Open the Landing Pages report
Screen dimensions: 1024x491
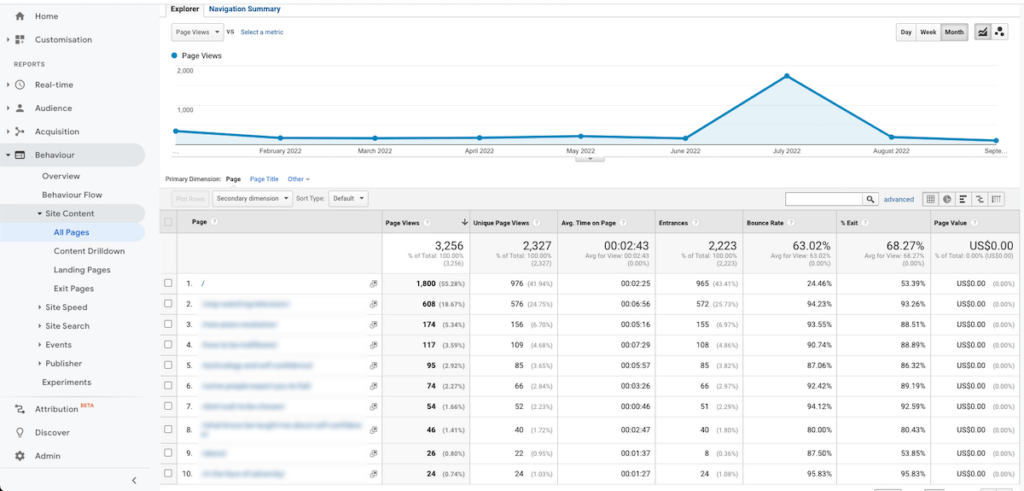coord(82,270)
